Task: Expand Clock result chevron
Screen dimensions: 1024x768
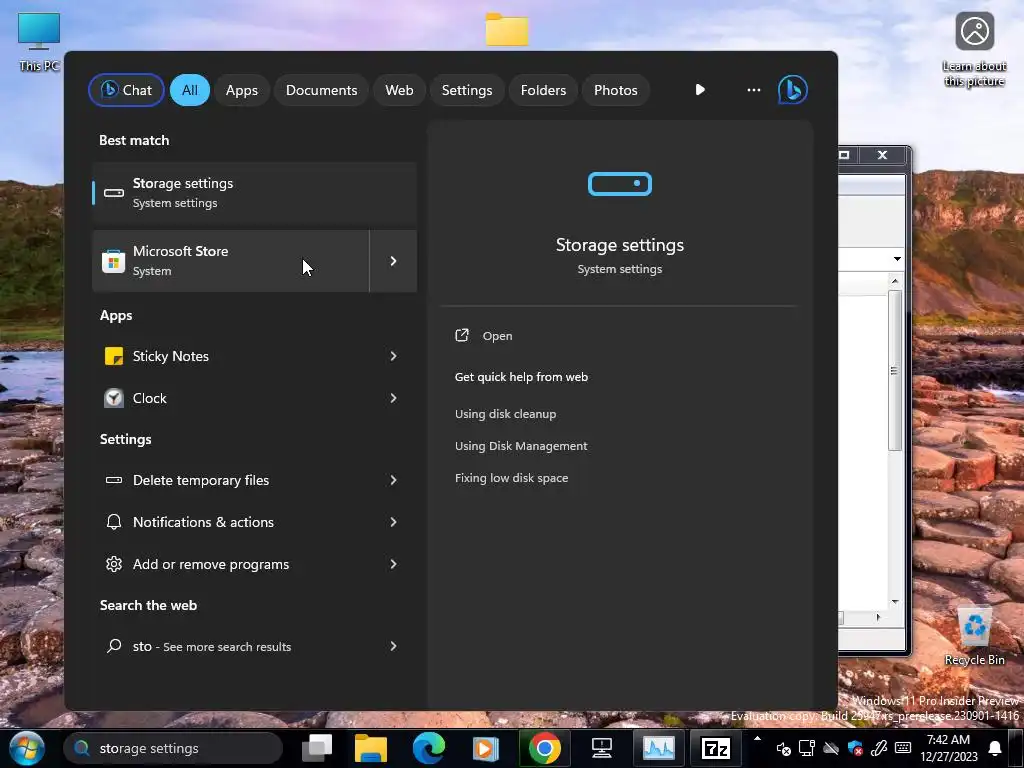Action: click(x=393, y=398)
